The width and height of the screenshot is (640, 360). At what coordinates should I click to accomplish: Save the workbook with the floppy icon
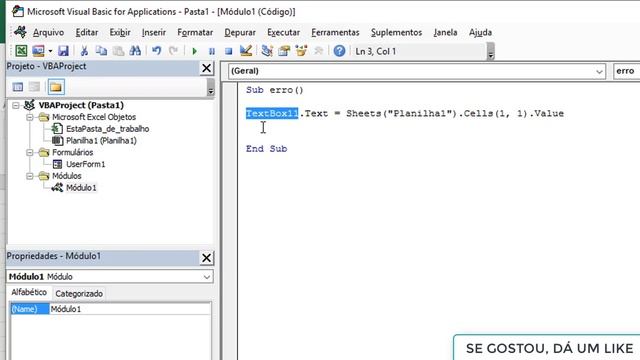coord(63,51)
